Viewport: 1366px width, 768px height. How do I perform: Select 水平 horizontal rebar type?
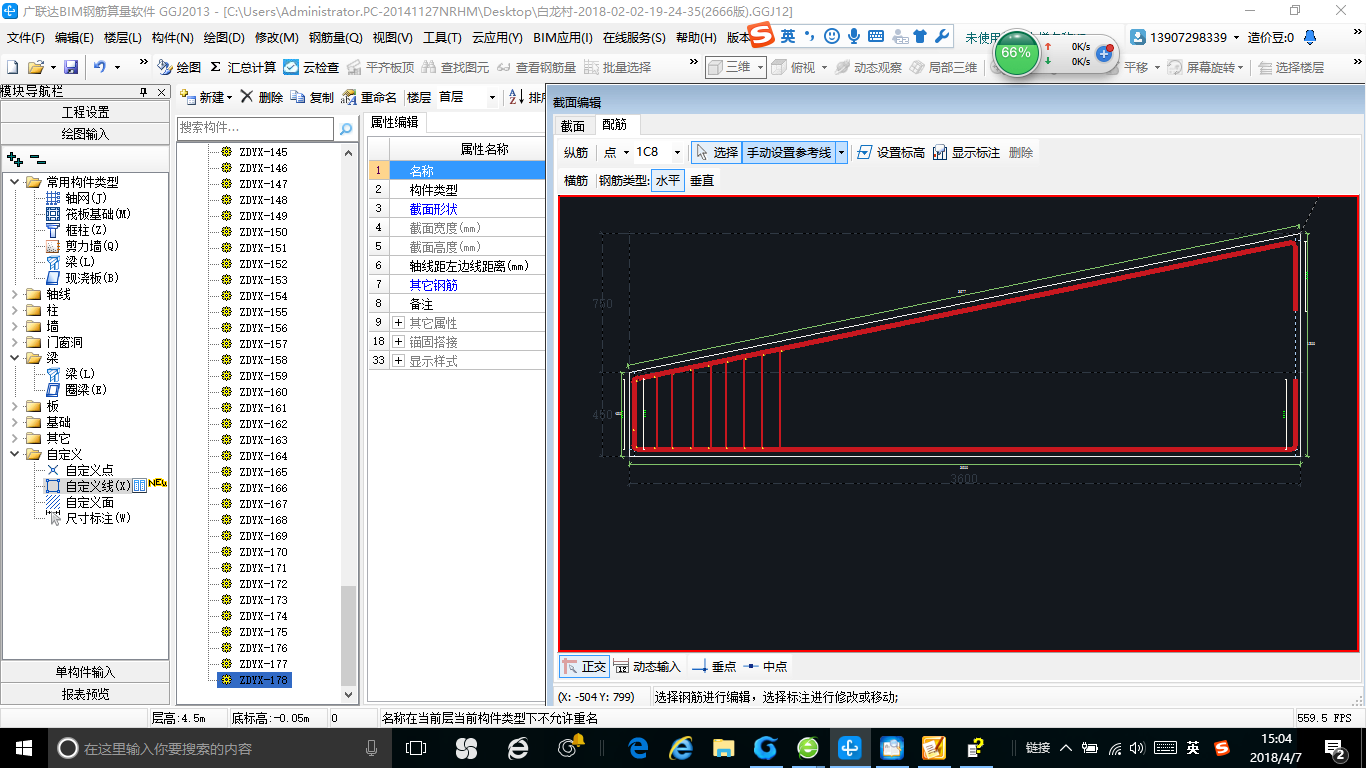668,181
